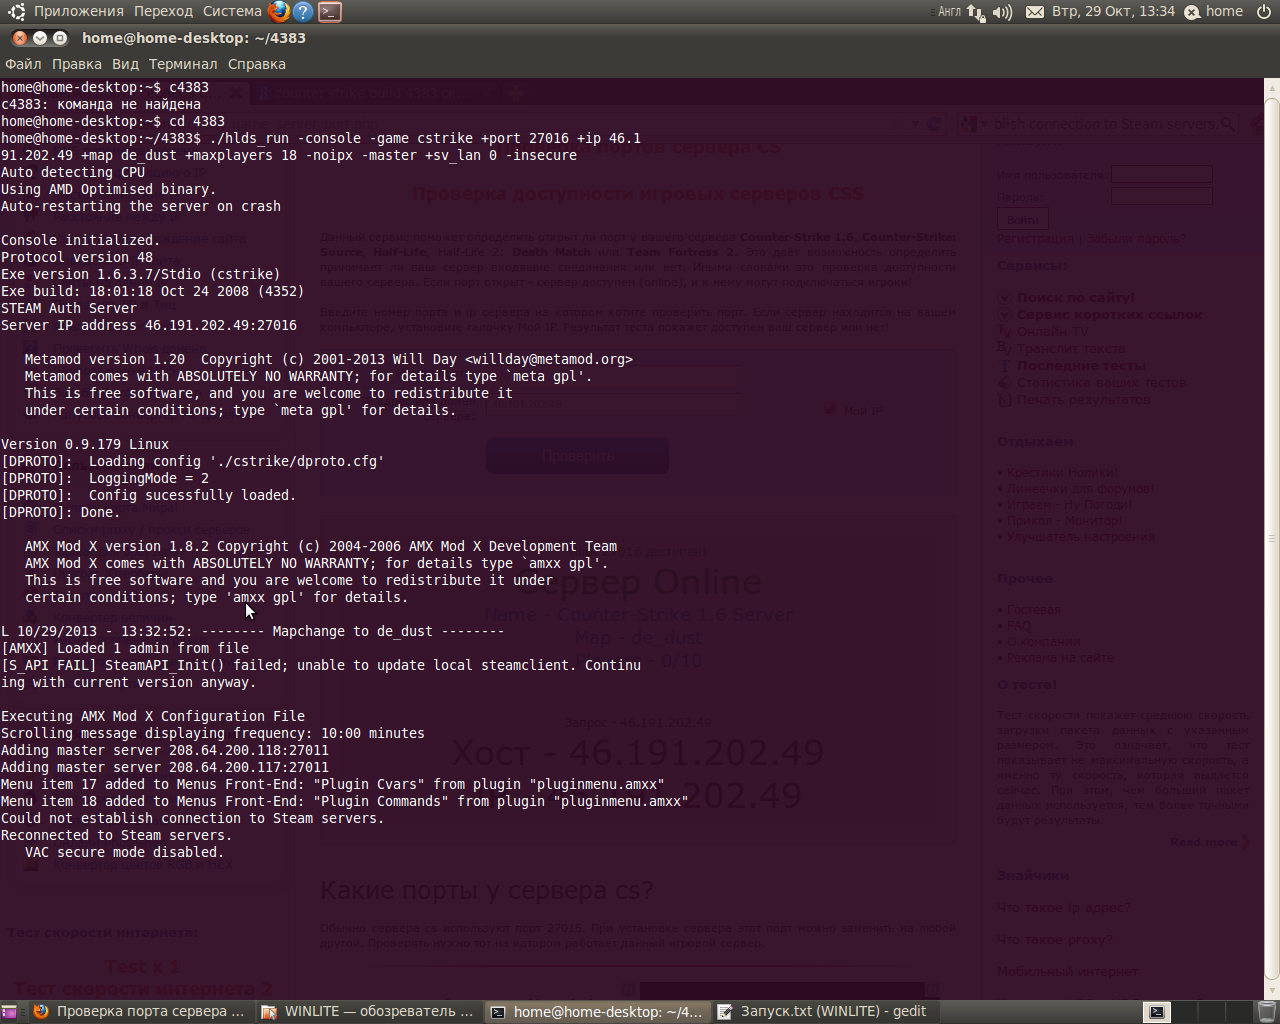Viewport: 1280px width, 1024px height.
Task: Click the show desktop icon in the bottom panel
Action: (x=10, y=1012)
